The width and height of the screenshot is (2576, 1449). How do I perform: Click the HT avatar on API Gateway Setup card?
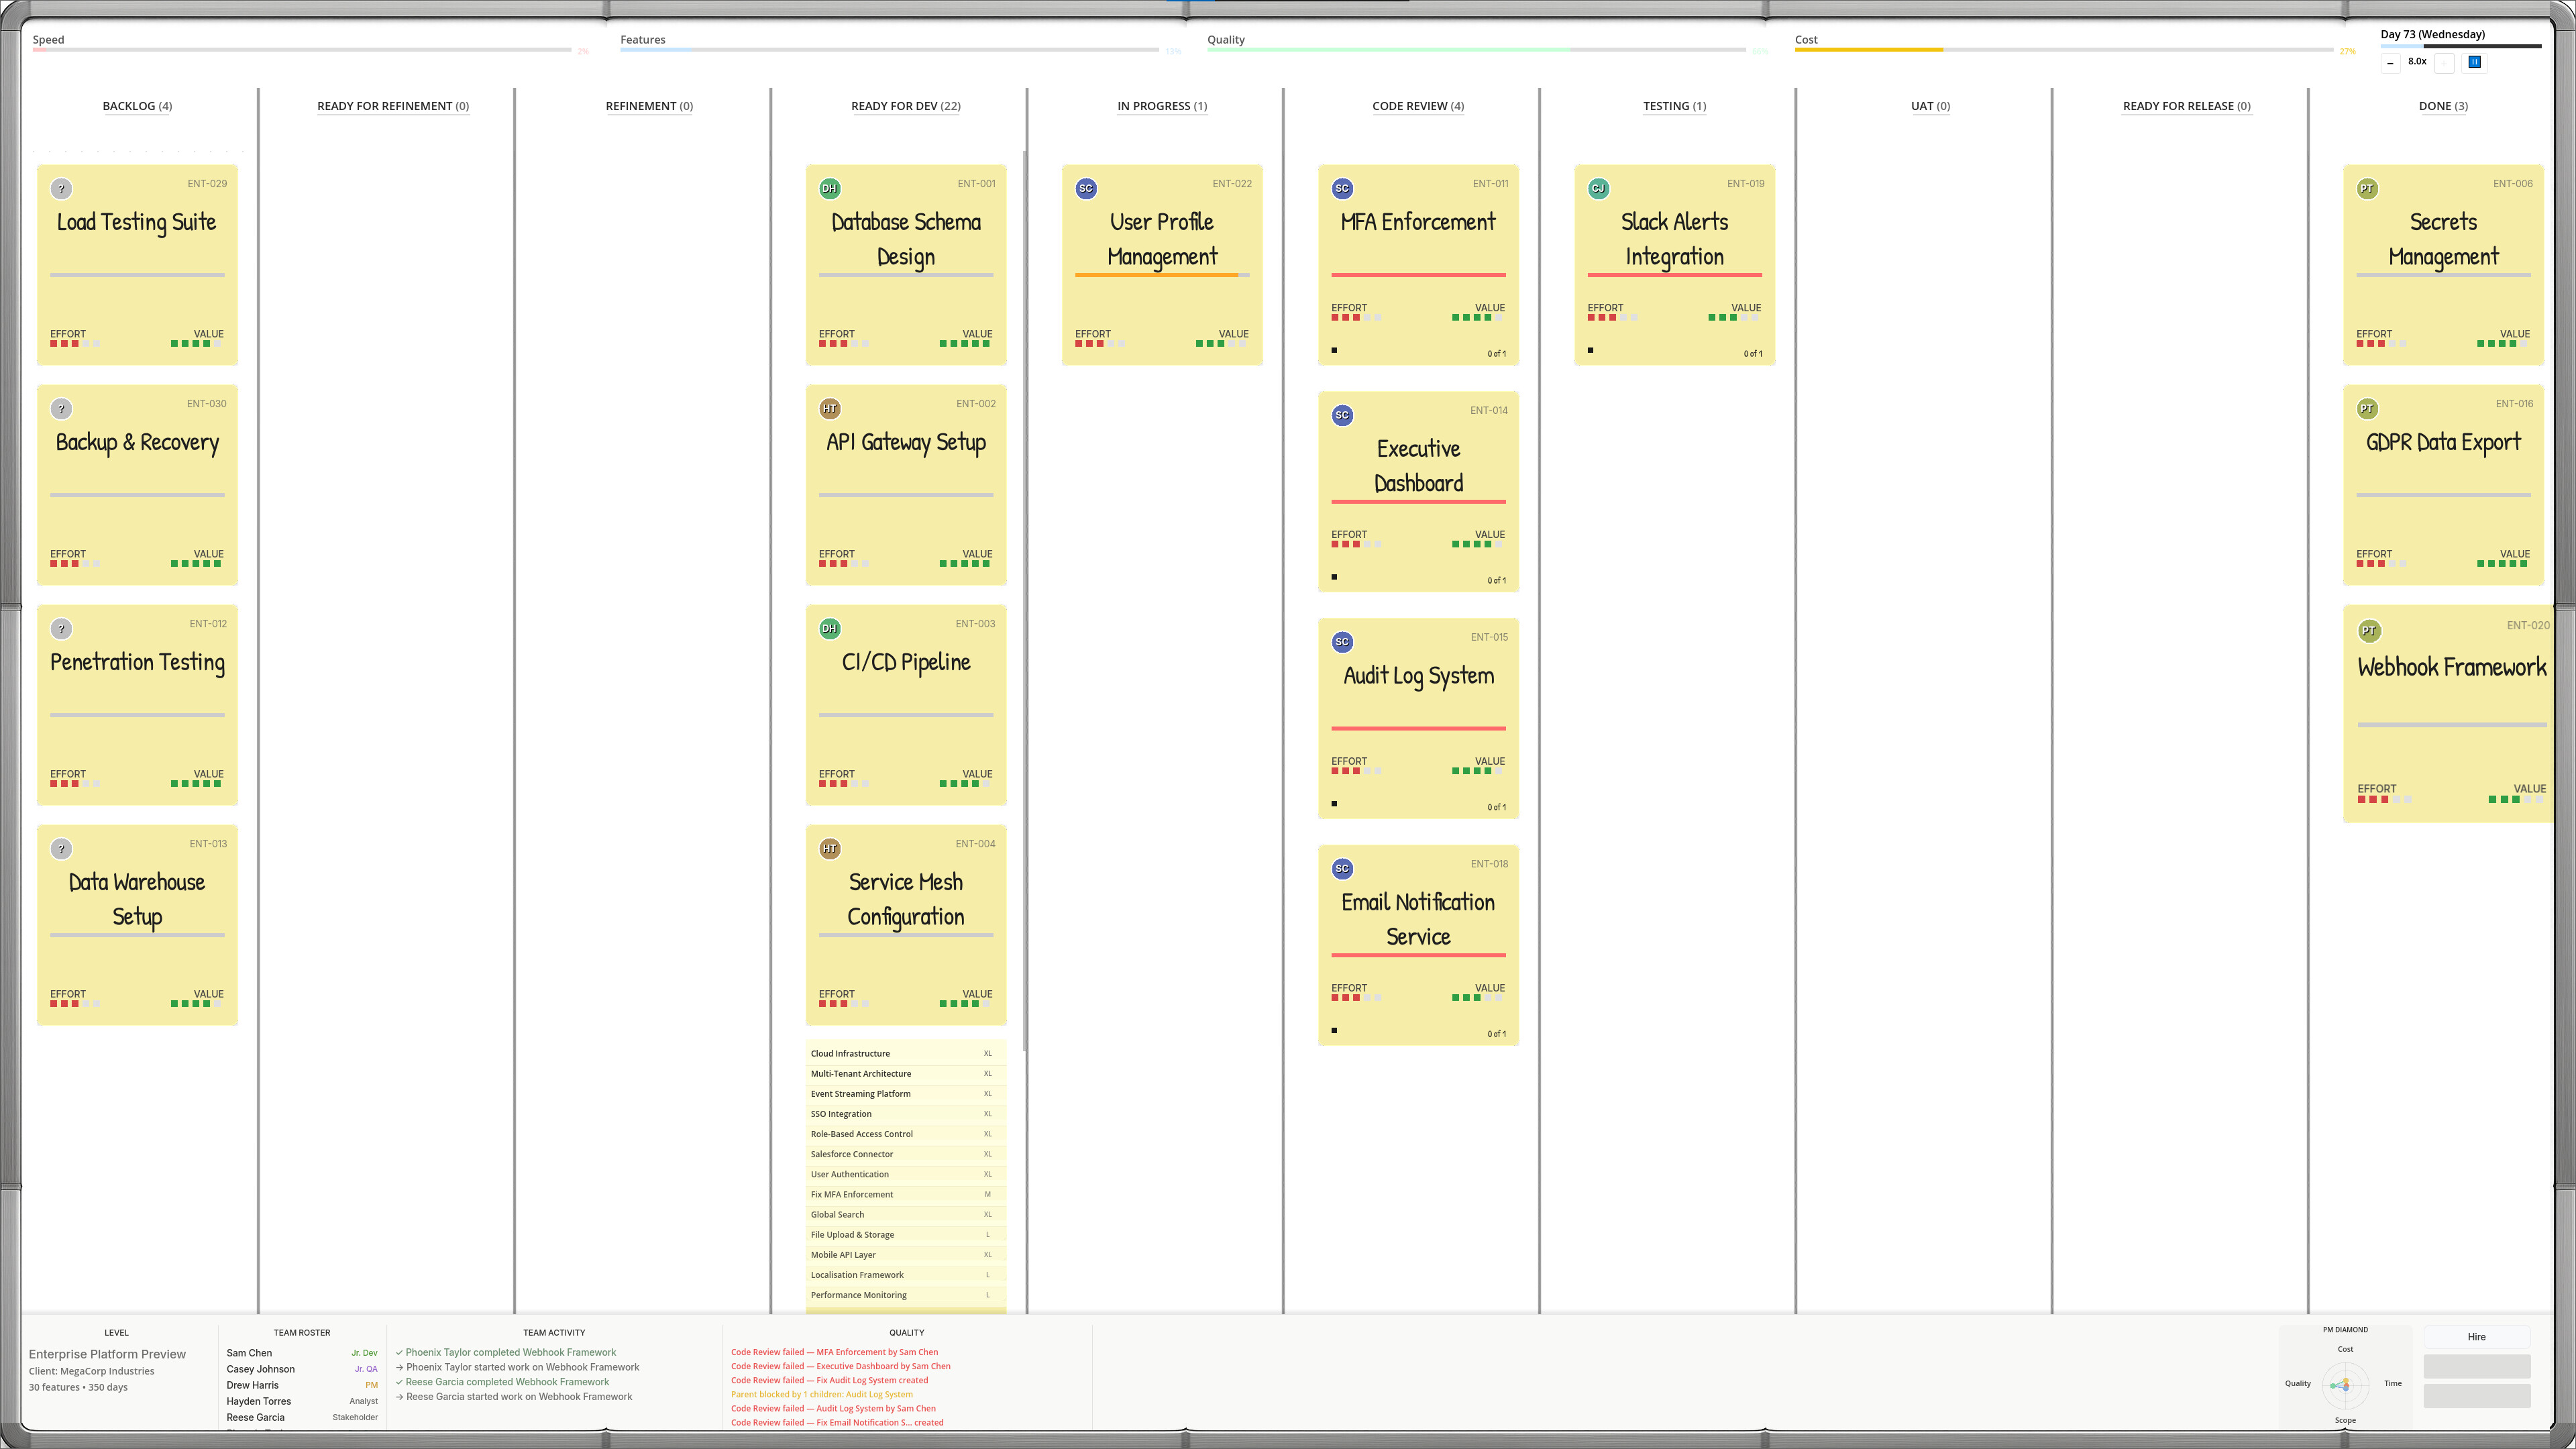point(829,409)
